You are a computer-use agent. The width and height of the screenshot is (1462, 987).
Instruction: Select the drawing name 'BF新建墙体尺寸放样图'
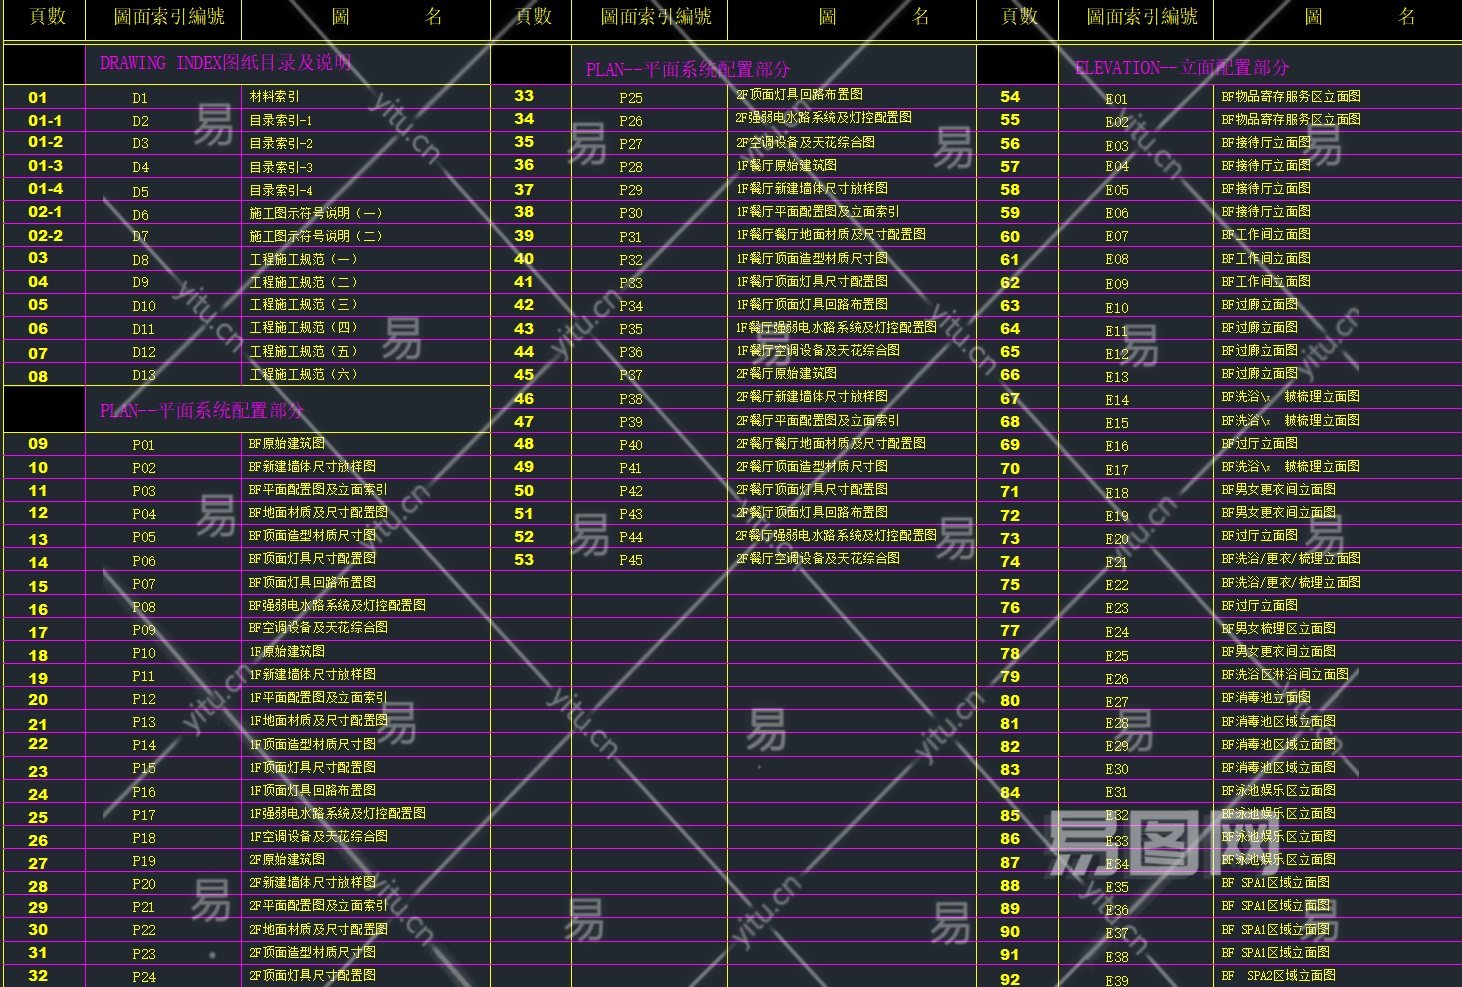pos(312,466)
